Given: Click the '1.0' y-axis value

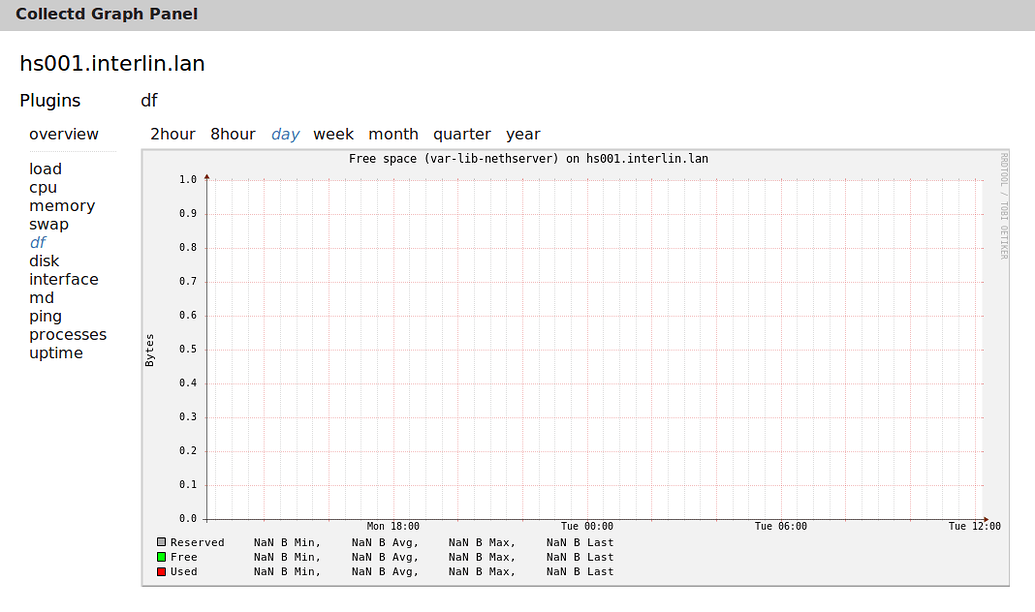Looking at the screenshot, I should [188, 180].
